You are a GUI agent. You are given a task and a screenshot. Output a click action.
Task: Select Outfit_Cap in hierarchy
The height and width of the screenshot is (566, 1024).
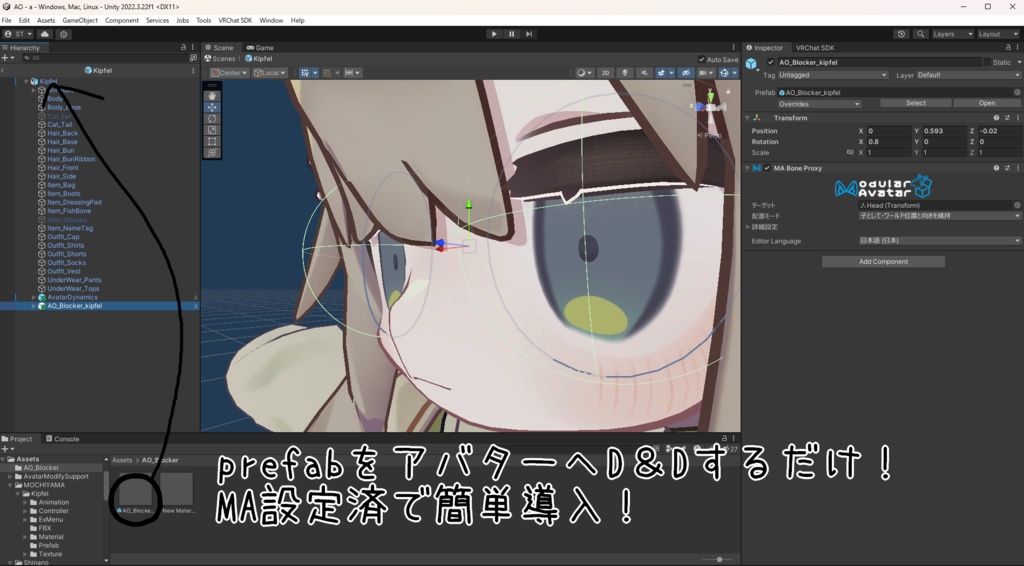pos(63,237)
